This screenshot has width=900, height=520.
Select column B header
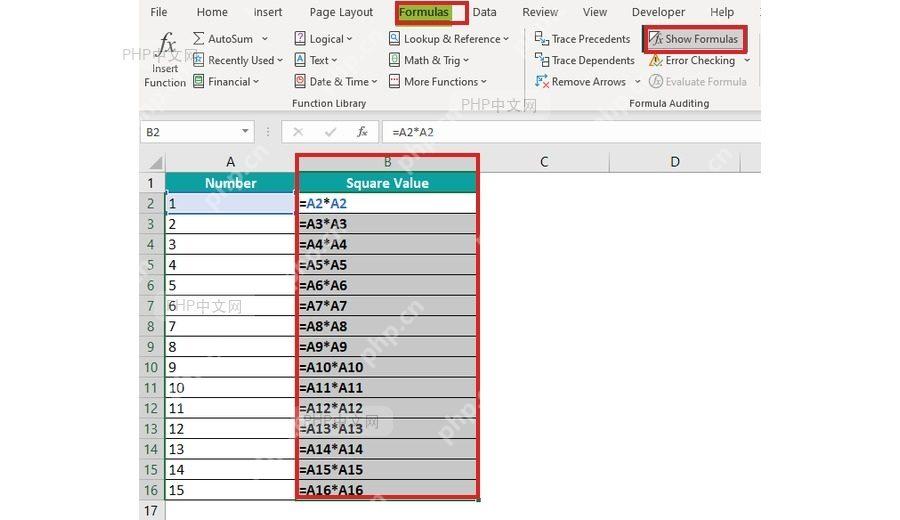[387, 162]
